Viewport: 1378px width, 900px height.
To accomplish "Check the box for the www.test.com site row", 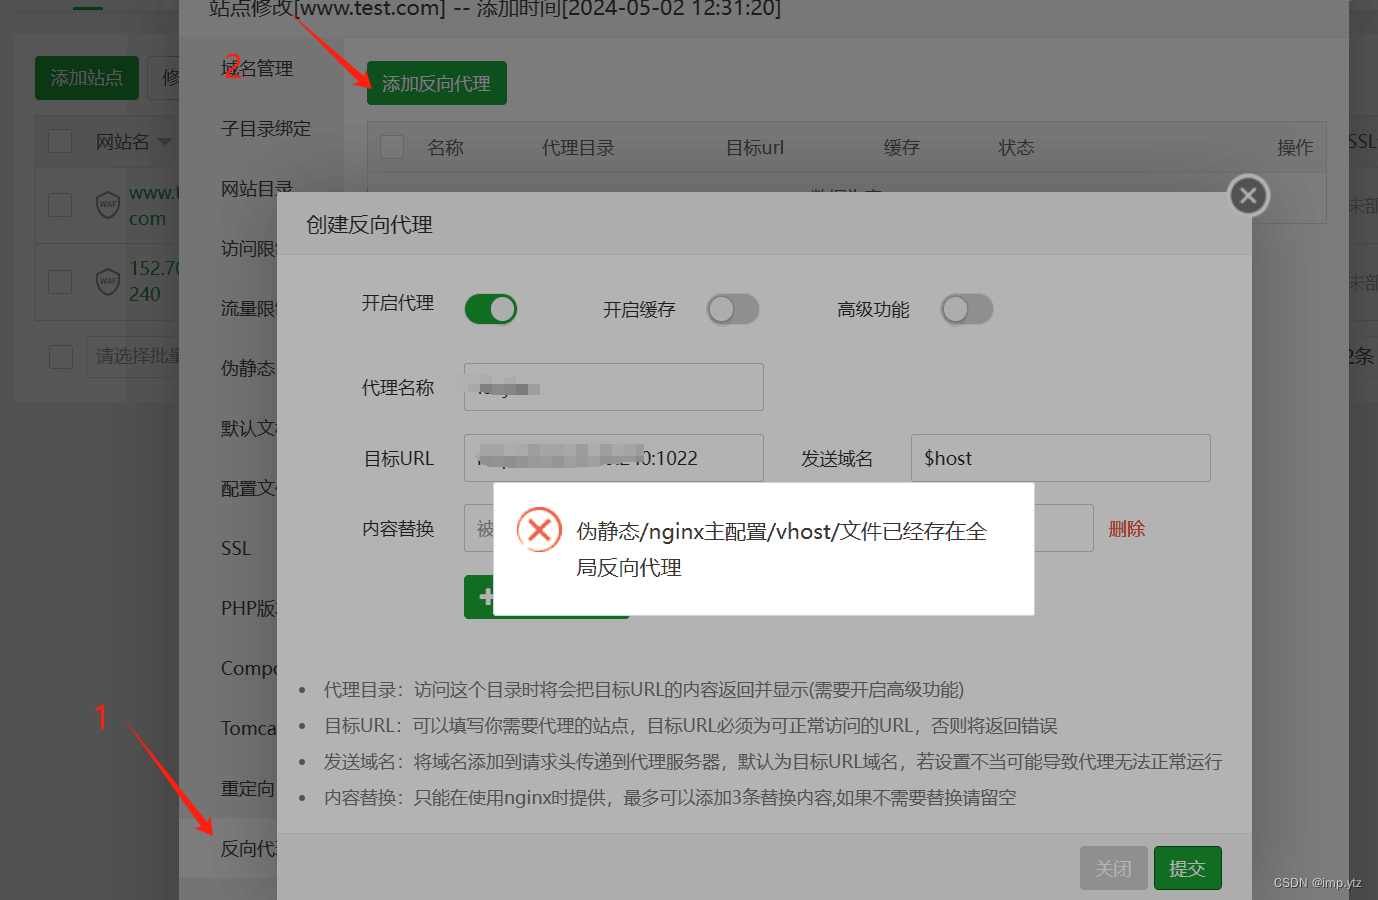I will pyautogui.click(x=60, y=205).
